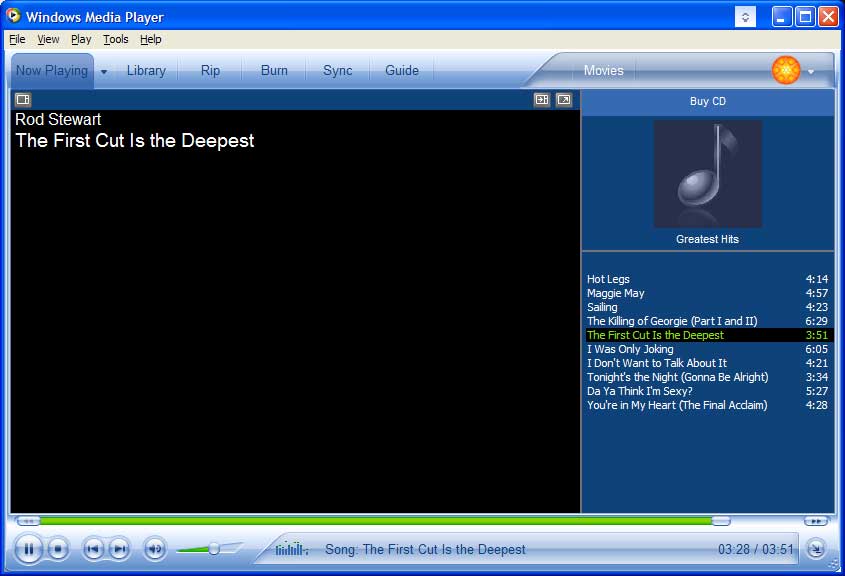Skip to the previous track
Image resolution: width=845 pixels, height=576 pixels.
pos(93,549)
